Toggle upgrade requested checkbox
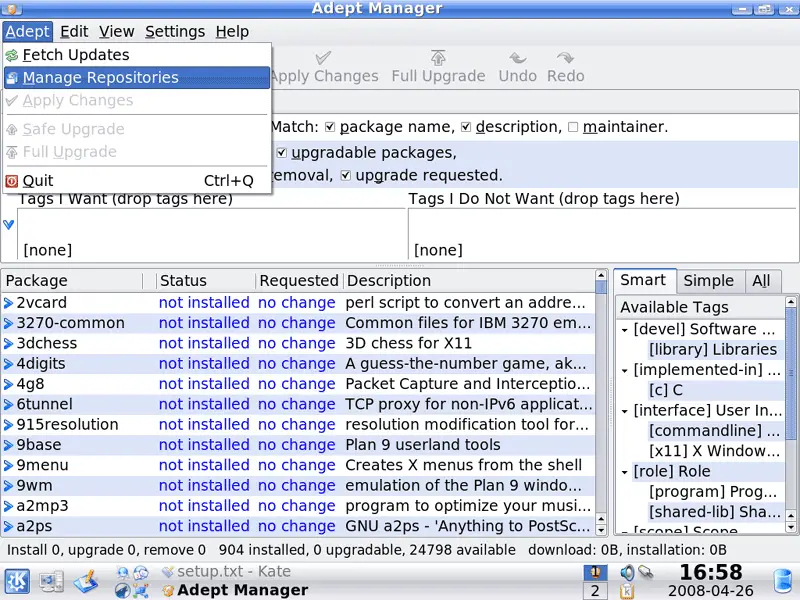The width and height of the screenshot is (800, 600). tap(346, 176)
